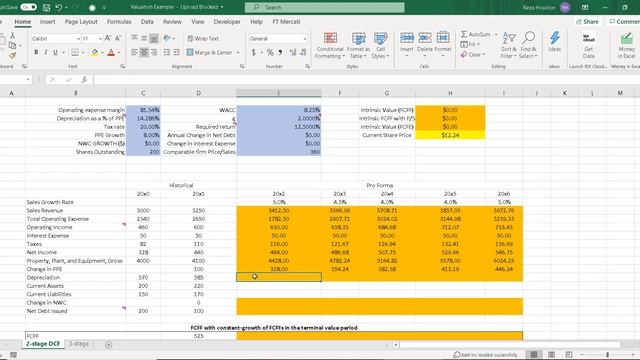
Task: Click the Comments button
Action: click(x=623, y=22)
